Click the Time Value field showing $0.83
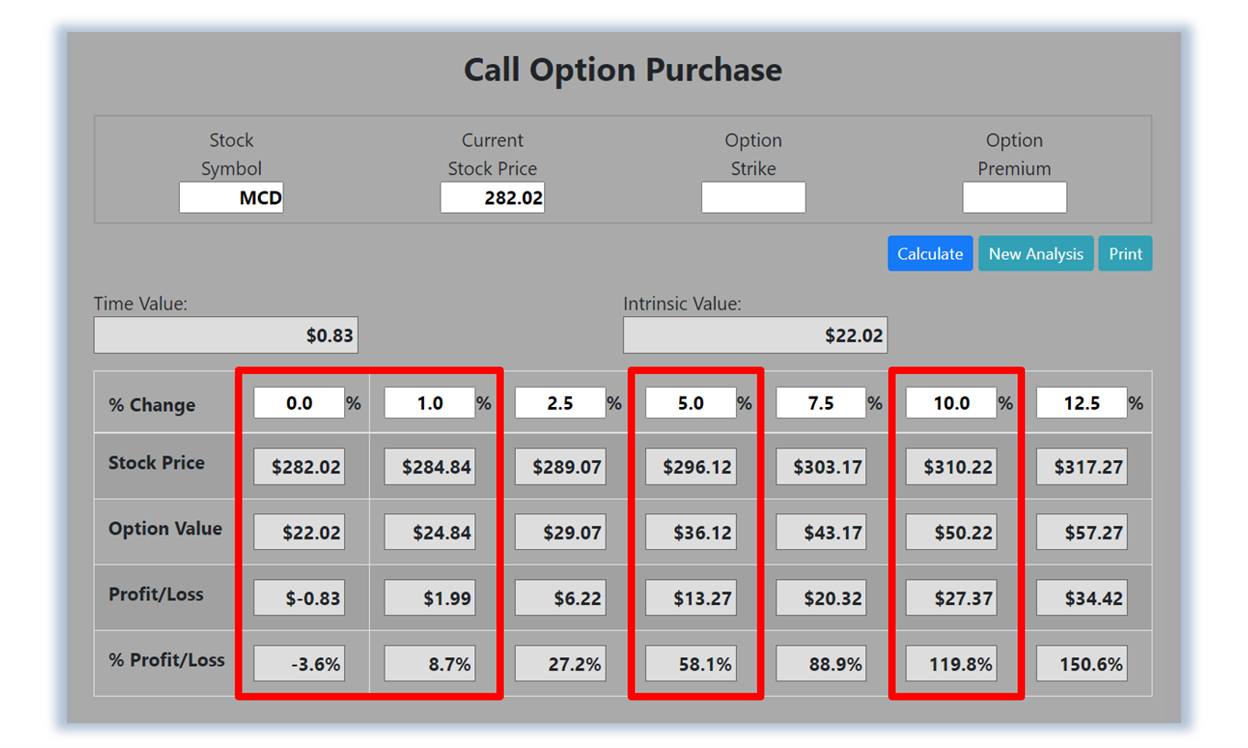Viewport: 1248px width, 748px height. point(226,336)
